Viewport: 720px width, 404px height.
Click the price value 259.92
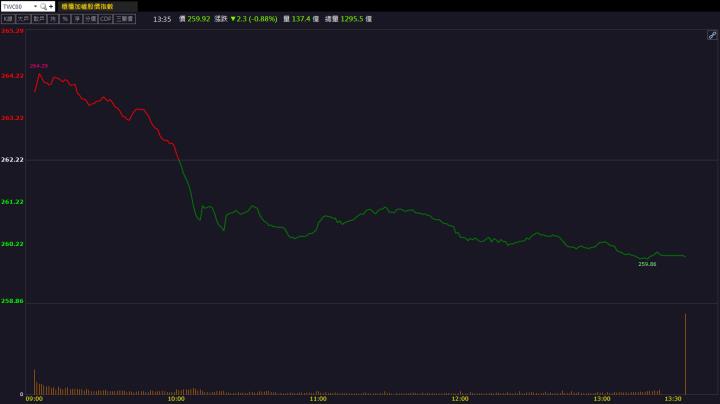(198, 19)
